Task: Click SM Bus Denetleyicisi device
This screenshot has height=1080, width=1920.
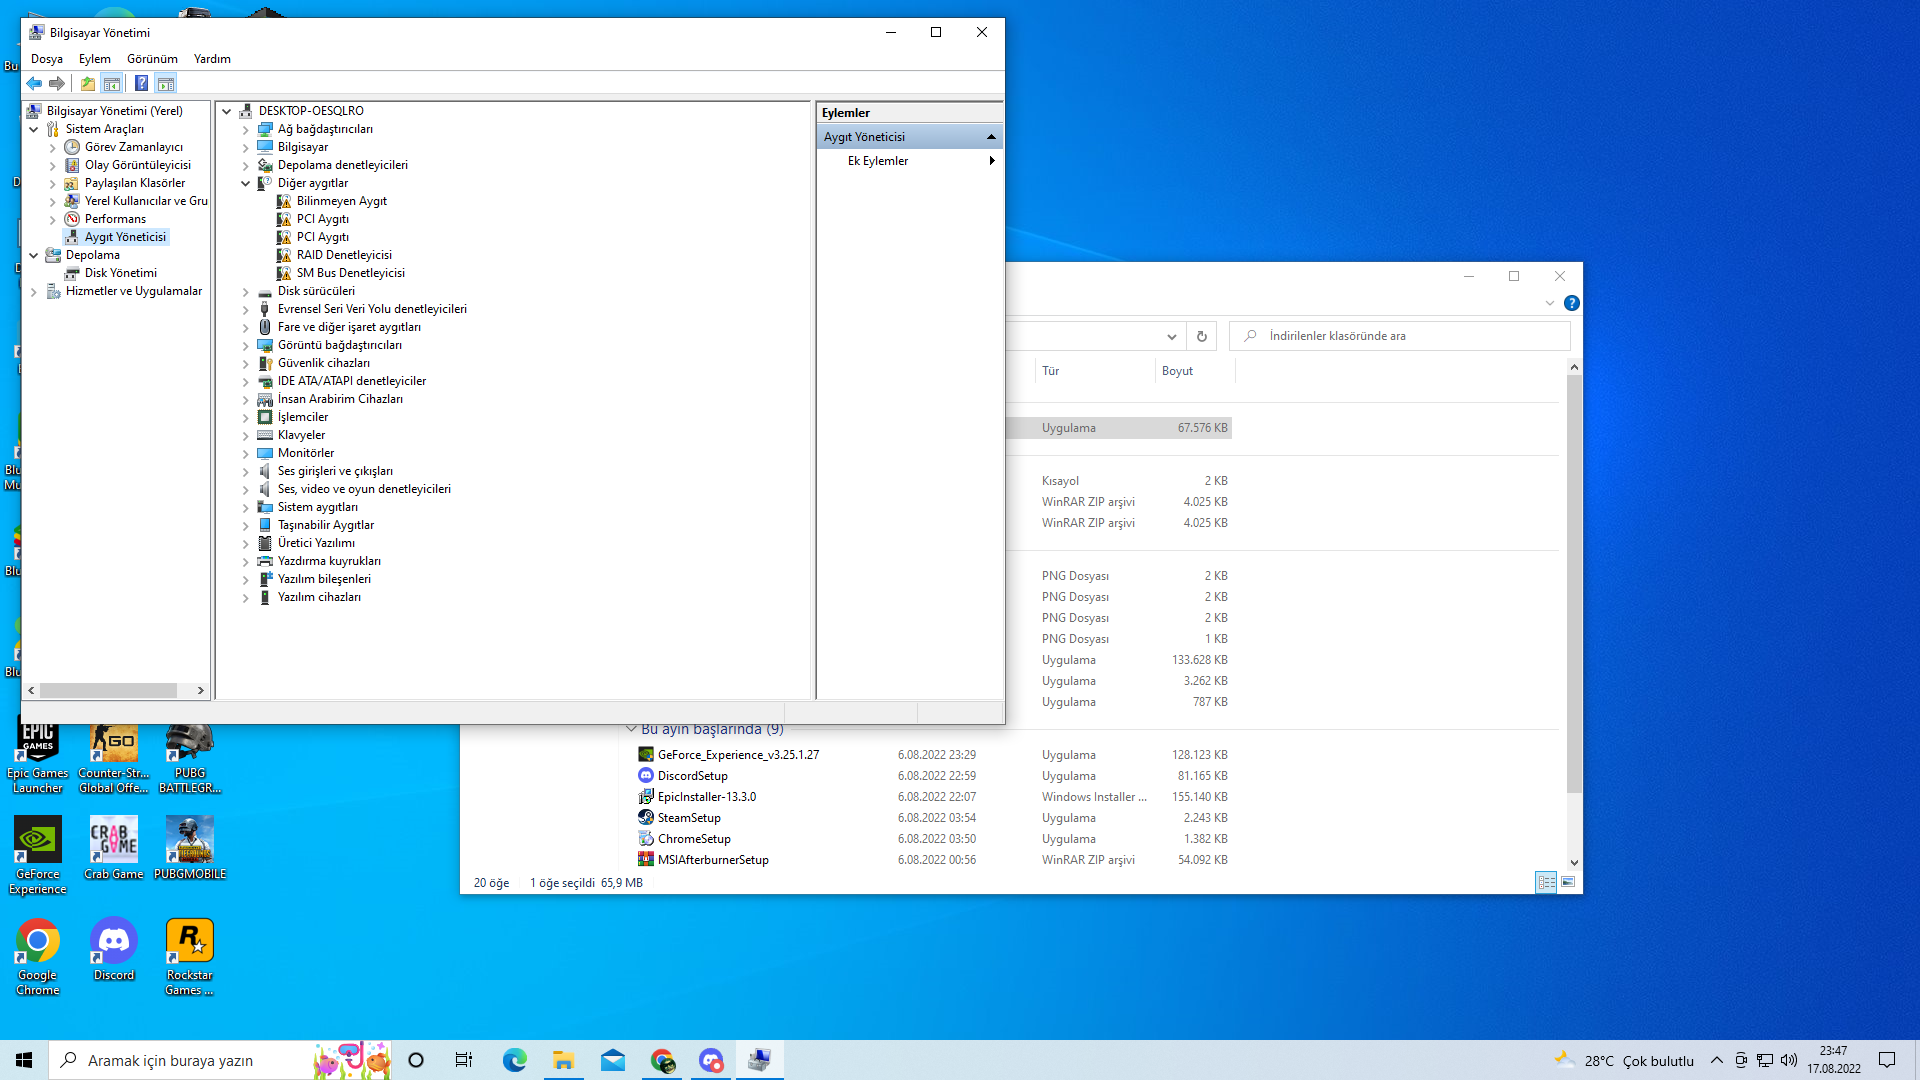Action: pyautogui.click(x=350, y=273)
